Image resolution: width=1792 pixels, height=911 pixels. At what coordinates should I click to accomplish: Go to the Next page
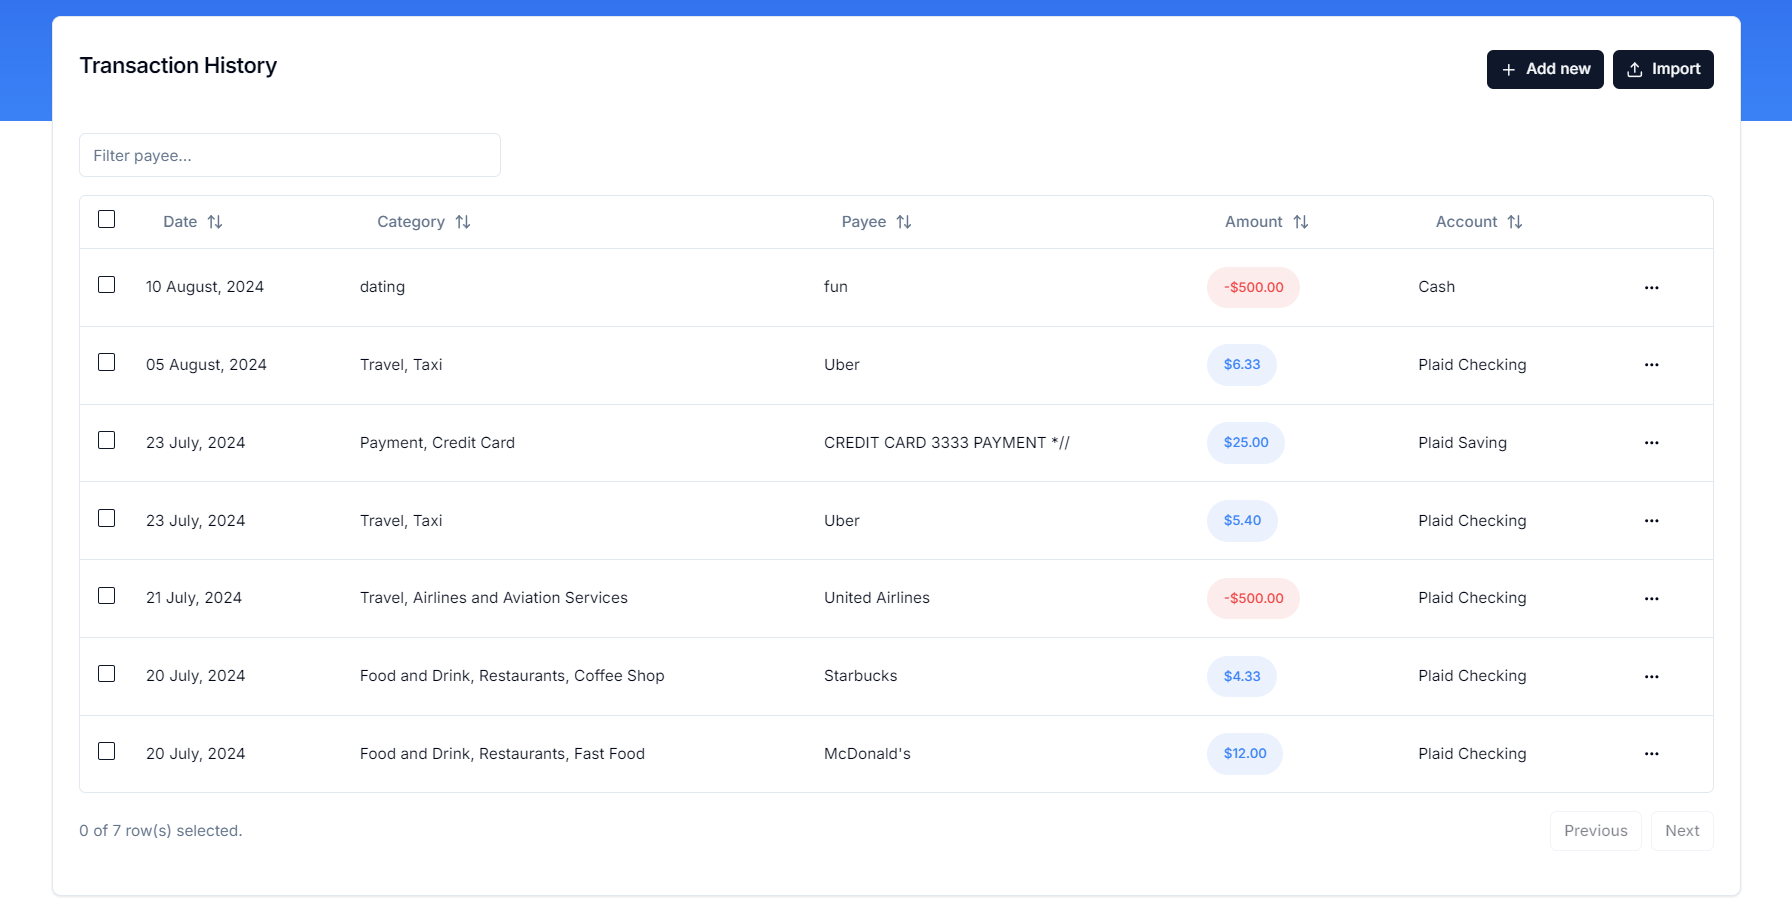pyautogui.click(x=1682, y=831)
